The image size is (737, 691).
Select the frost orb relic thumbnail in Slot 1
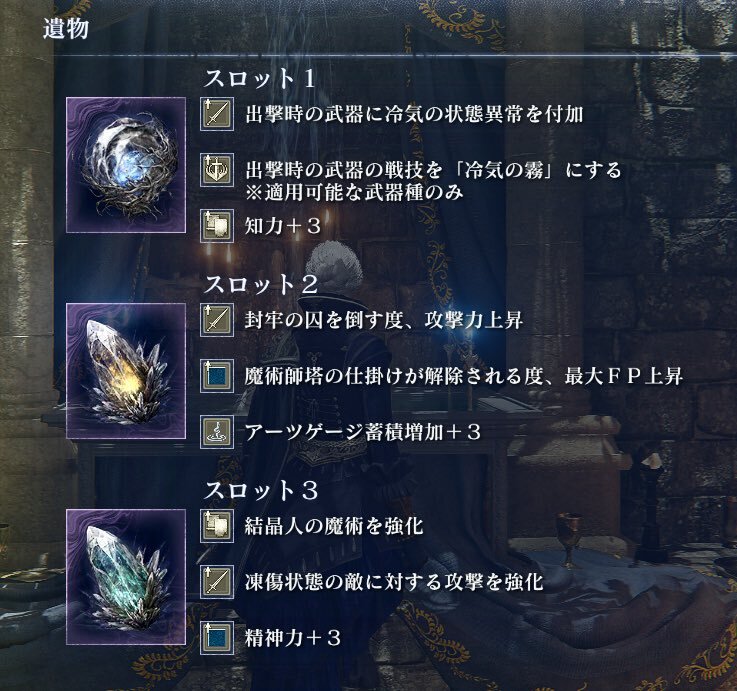click(x=126, y=165)
